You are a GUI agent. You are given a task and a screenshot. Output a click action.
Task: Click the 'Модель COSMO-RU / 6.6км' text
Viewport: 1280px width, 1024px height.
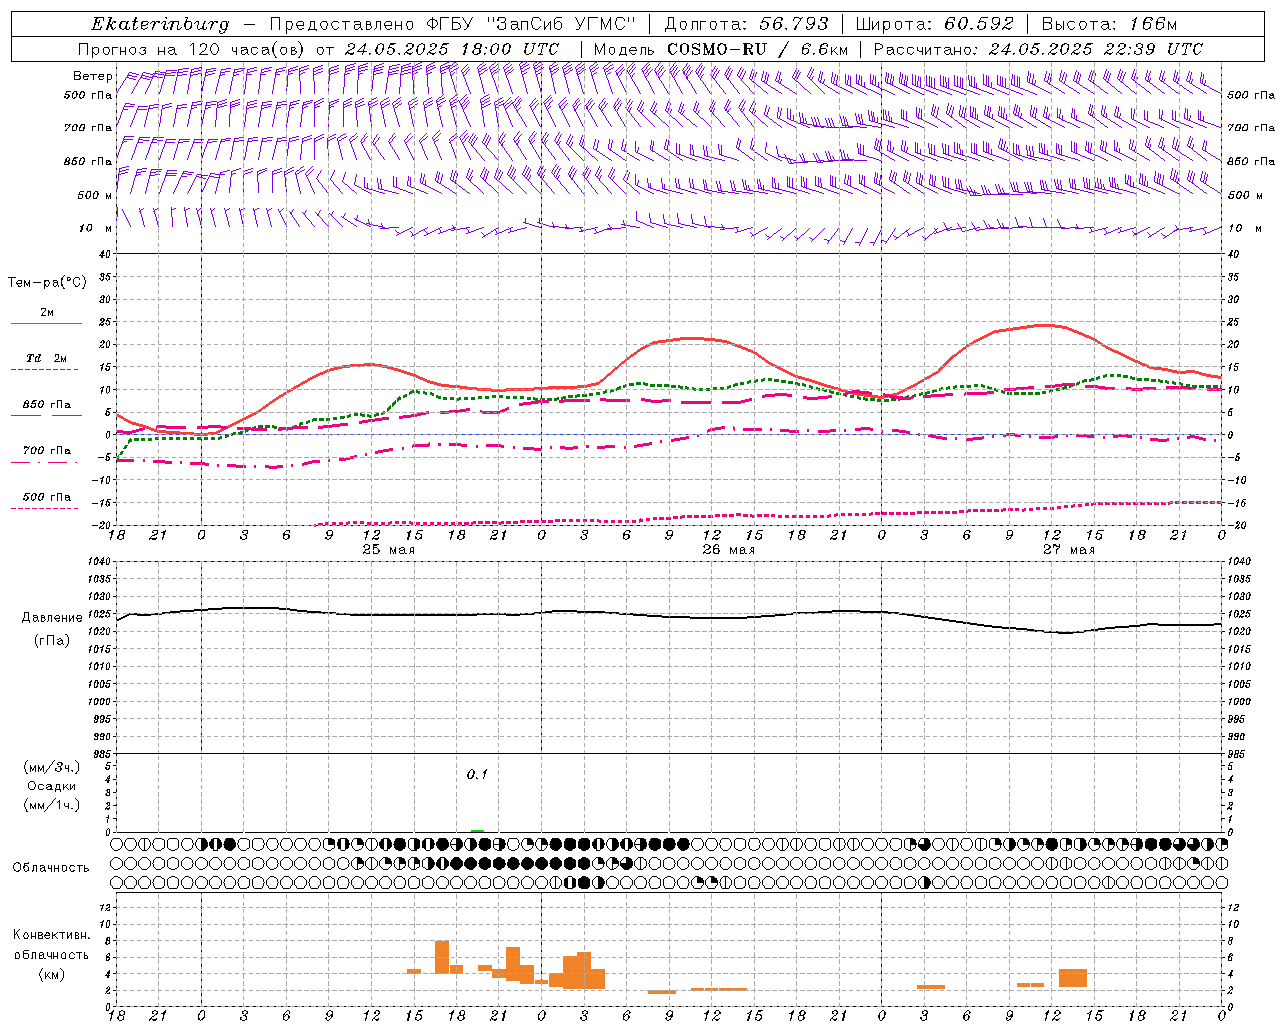coord(721,49)
